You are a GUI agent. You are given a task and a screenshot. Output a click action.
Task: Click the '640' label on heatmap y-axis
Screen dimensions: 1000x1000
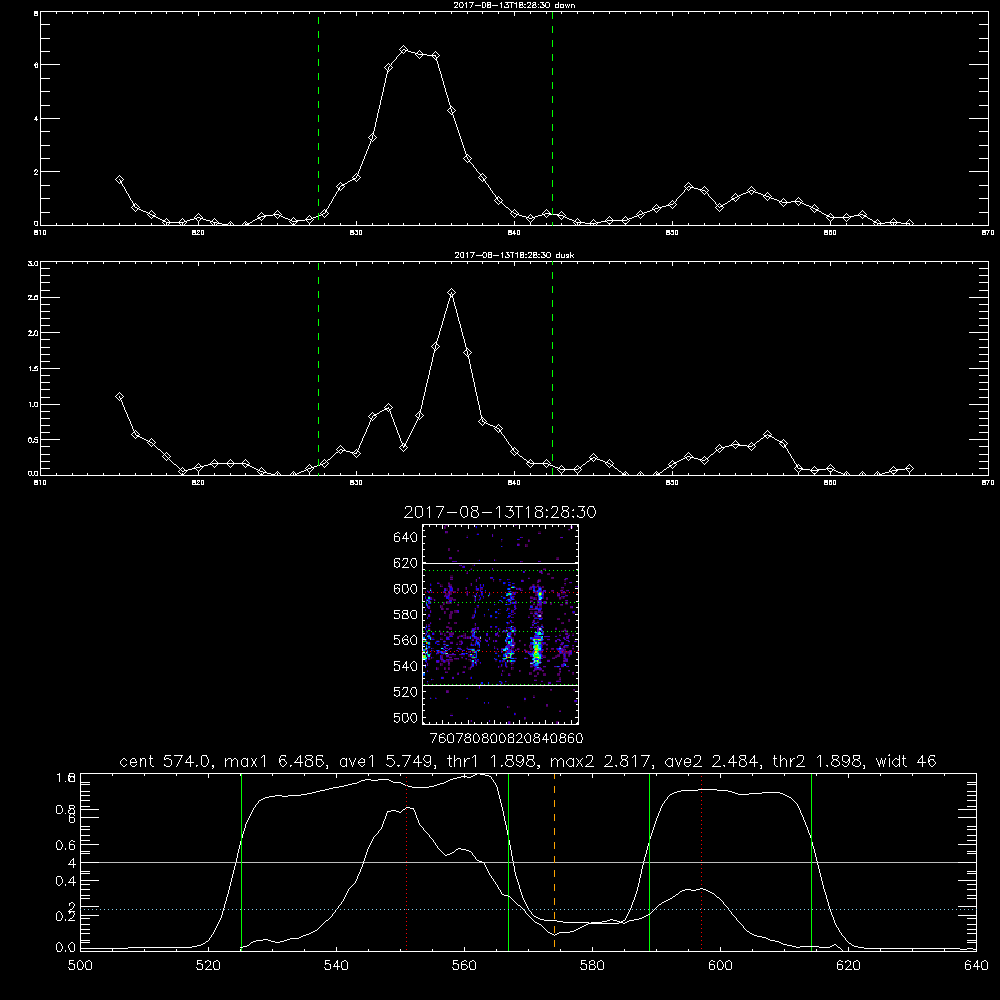point(406,538)
